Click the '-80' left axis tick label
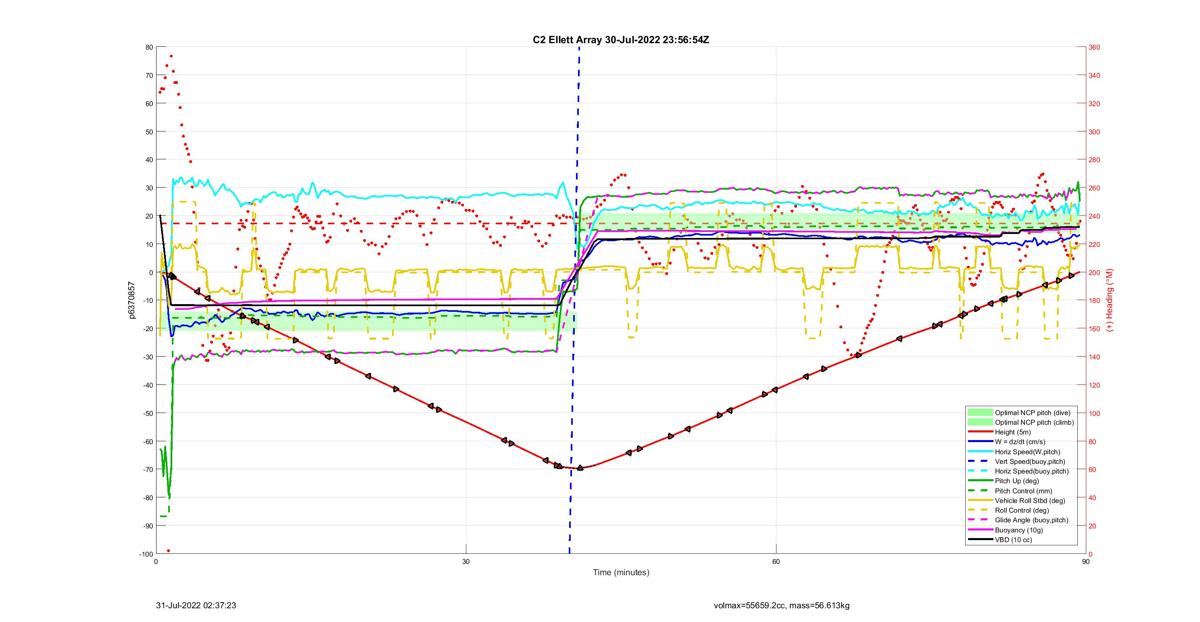 (x=146, y=497)
